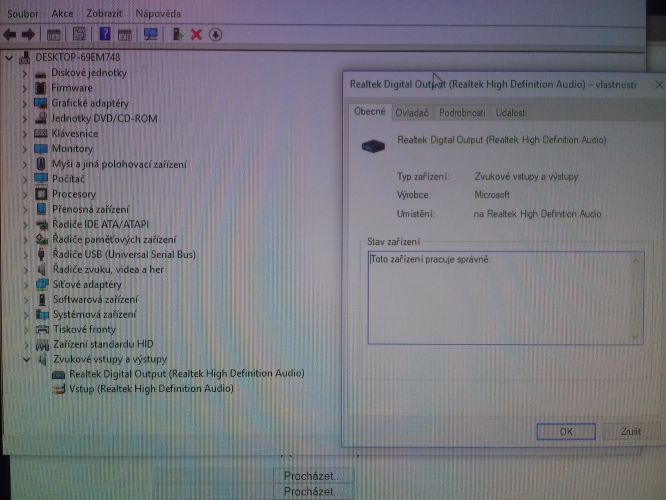Collapse the DESKTOP-69EM748 root node
This screenshot has width=666, height=500.
tap(9, 57)
